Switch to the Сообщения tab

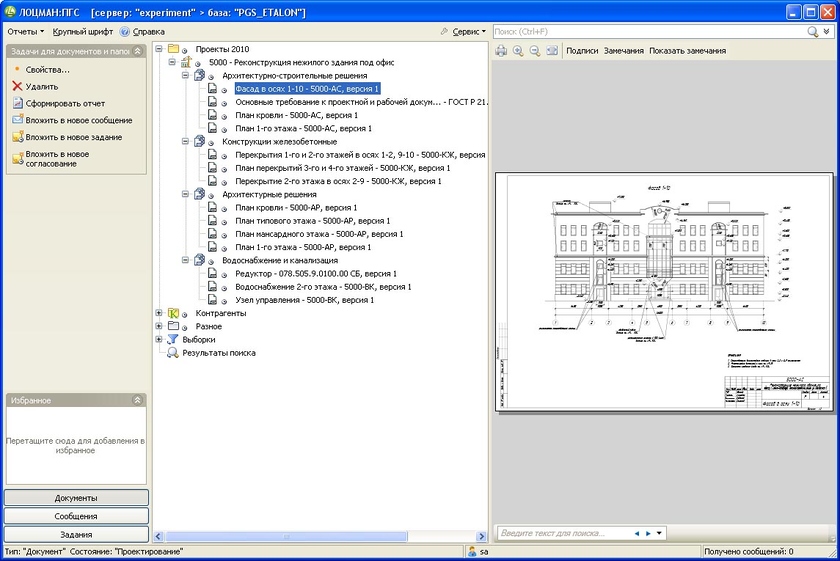(76, 516)
